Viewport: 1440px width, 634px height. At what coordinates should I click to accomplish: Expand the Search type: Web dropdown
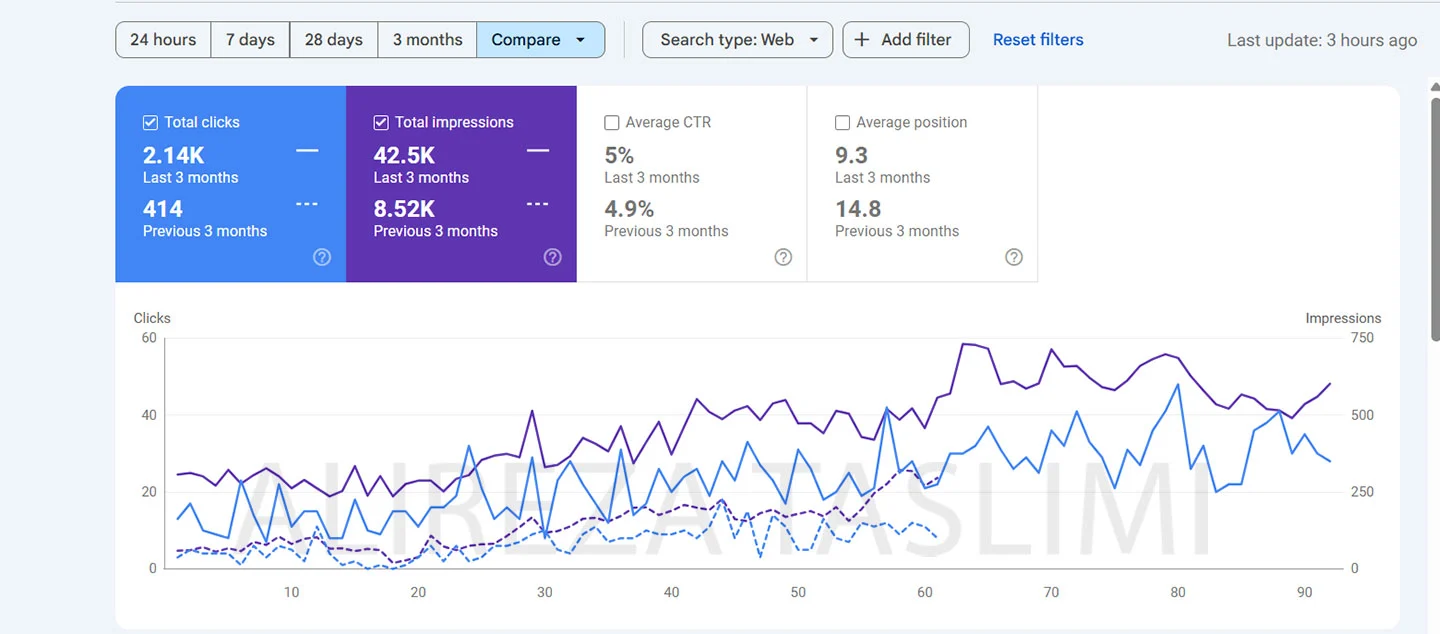(x=737, y=40)
